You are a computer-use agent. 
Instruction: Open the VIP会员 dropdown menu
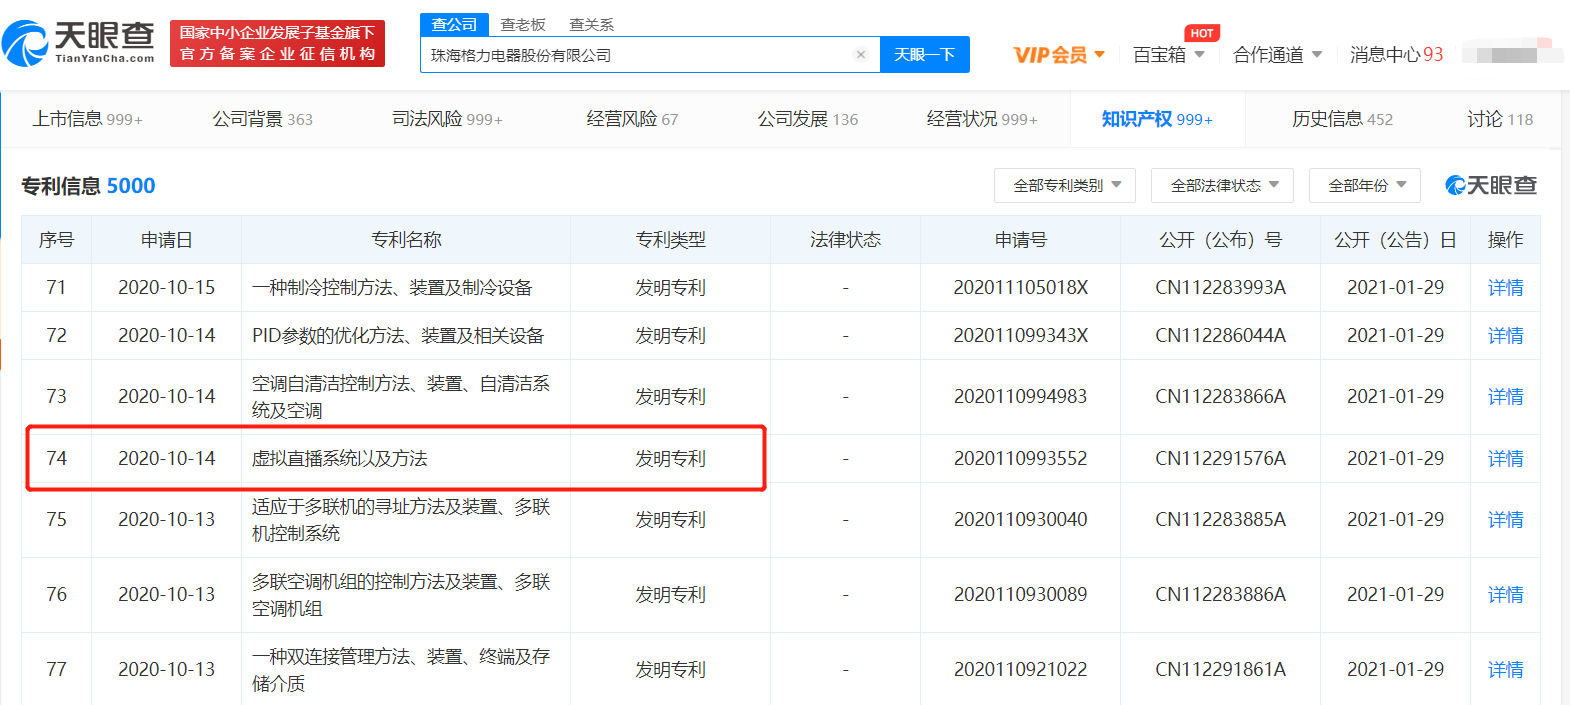[1058, 55]
